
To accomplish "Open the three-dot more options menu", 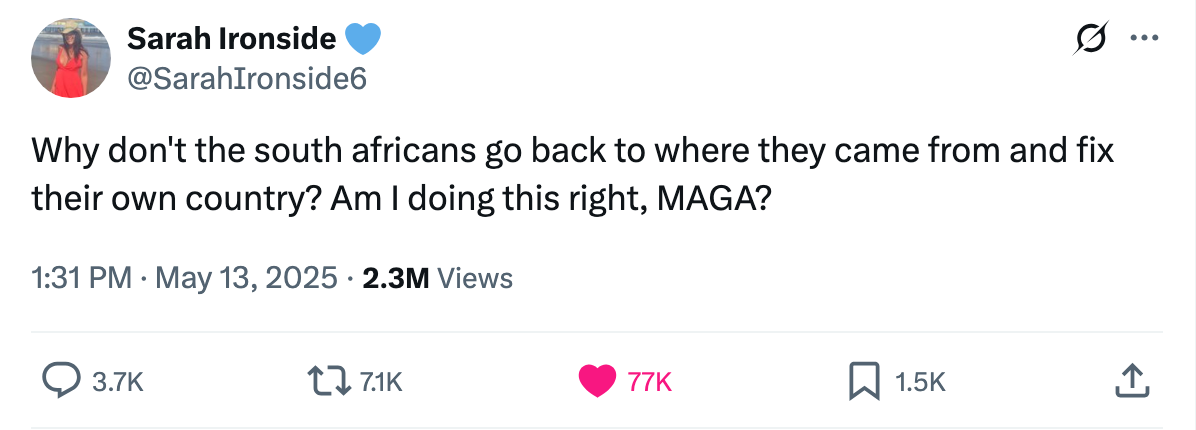I will pyautogui.click(x=1142, y=40).
